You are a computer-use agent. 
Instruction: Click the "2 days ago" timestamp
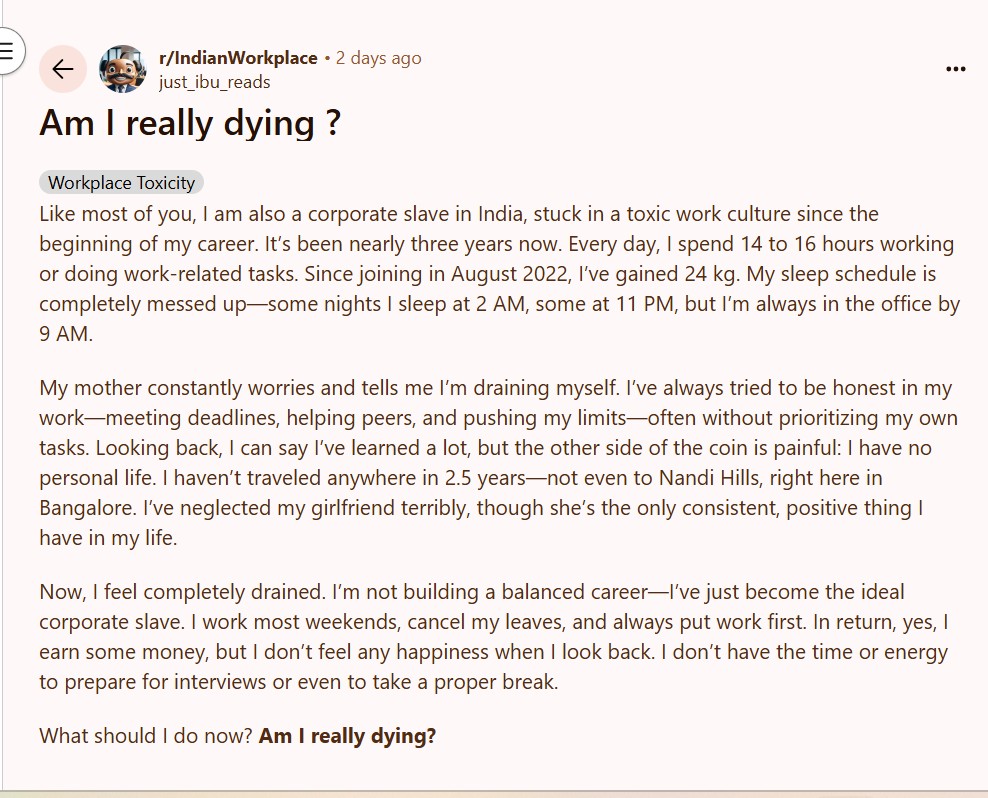[379, 58]
